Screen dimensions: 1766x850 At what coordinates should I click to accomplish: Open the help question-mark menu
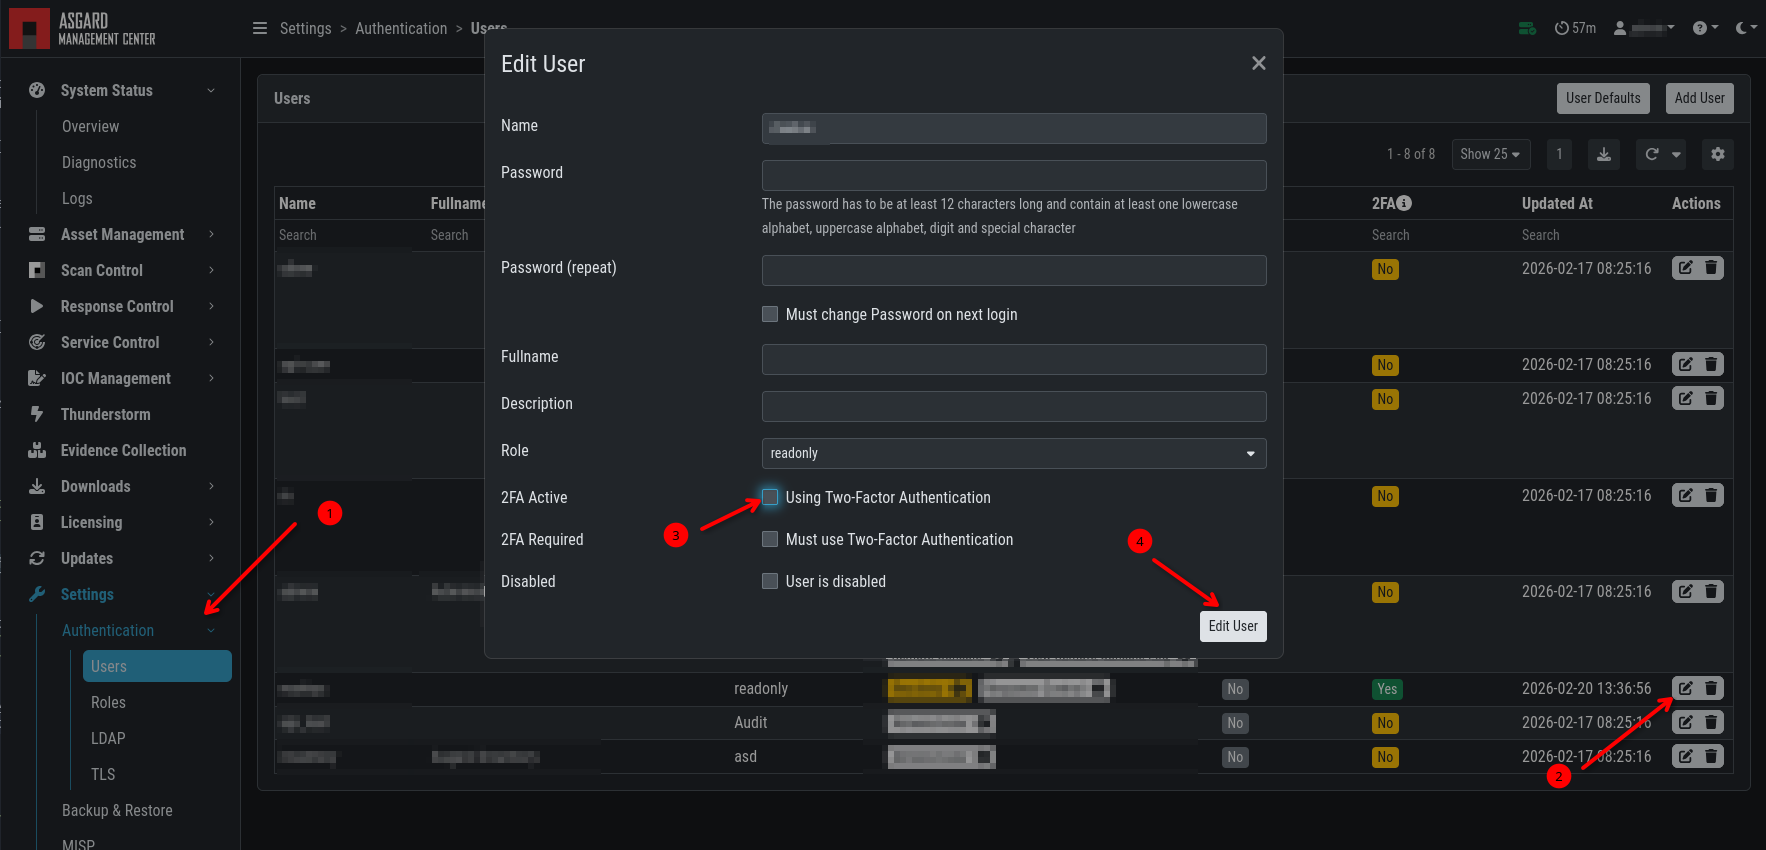1705,28
